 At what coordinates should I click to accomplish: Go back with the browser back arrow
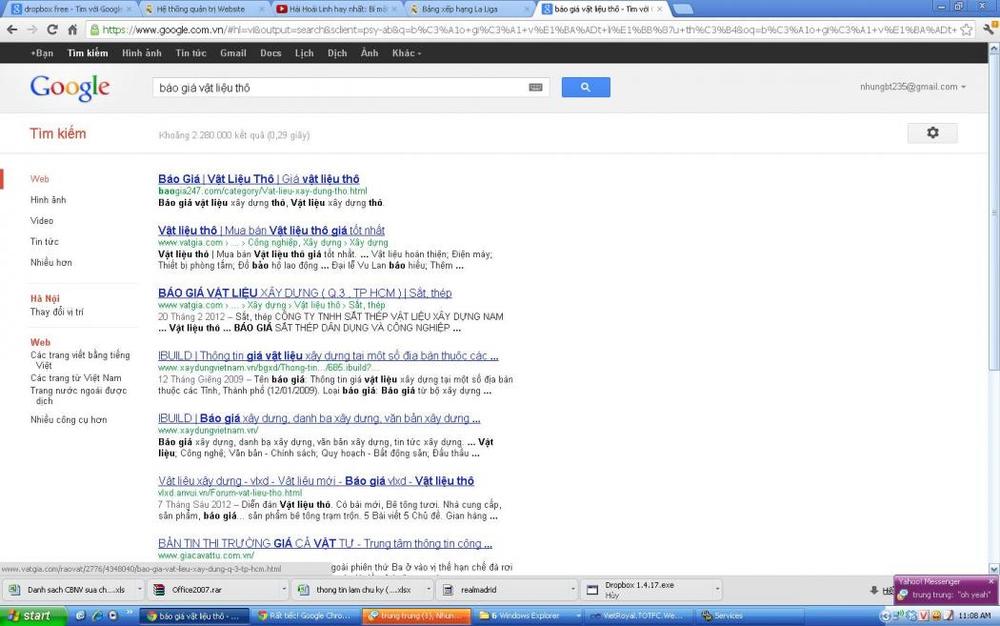(x=12, y=29)
